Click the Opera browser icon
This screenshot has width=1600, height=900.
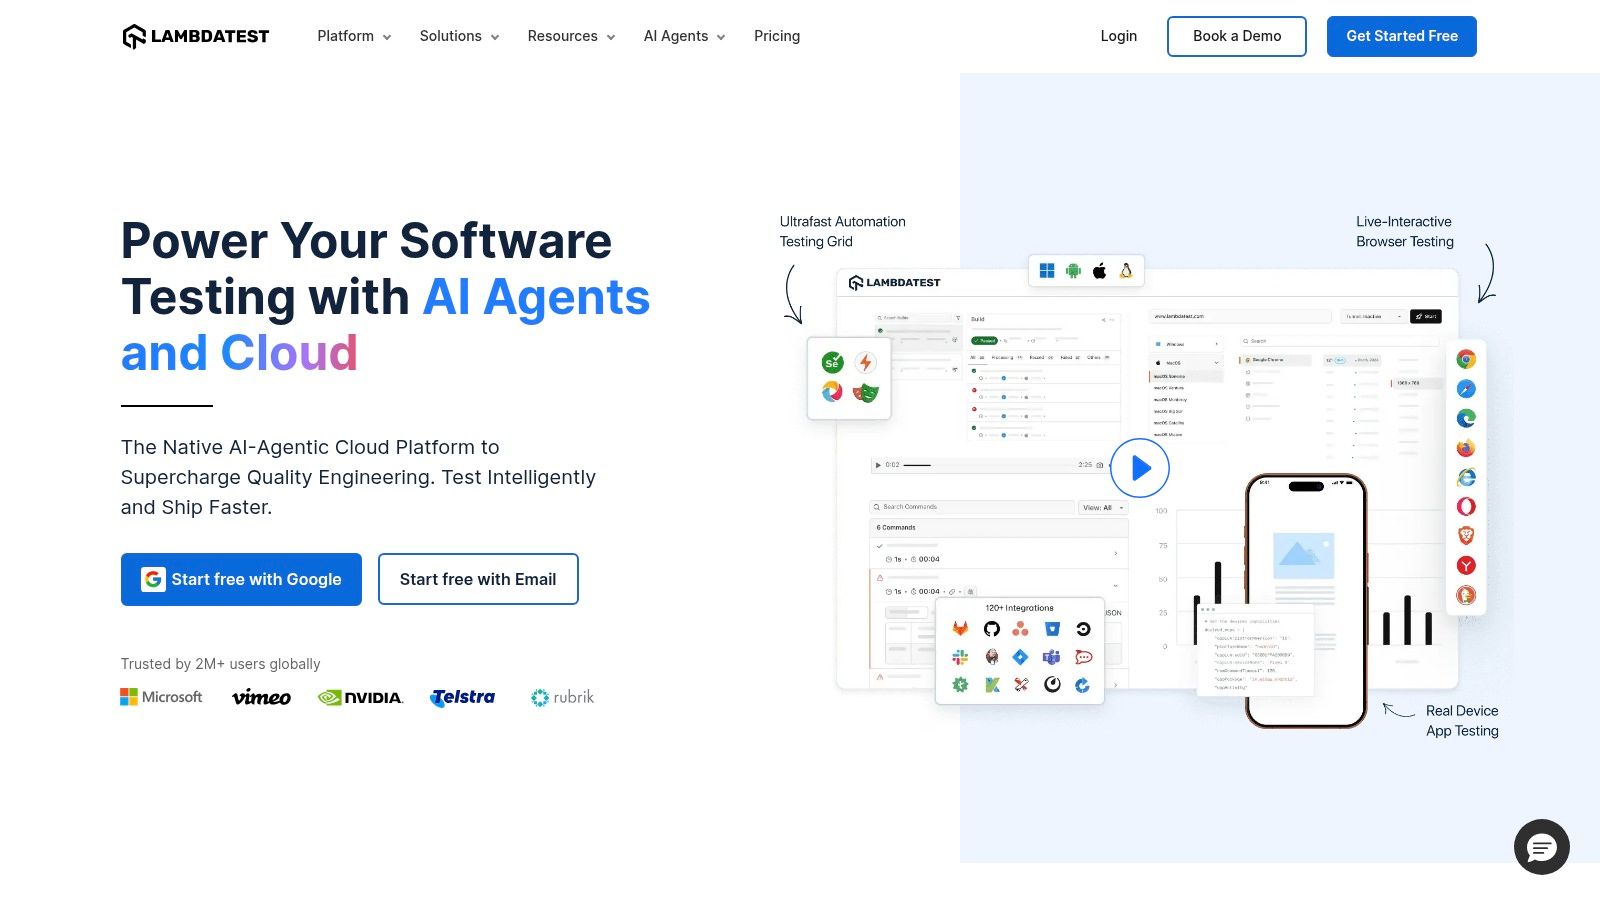(1466, 507)
